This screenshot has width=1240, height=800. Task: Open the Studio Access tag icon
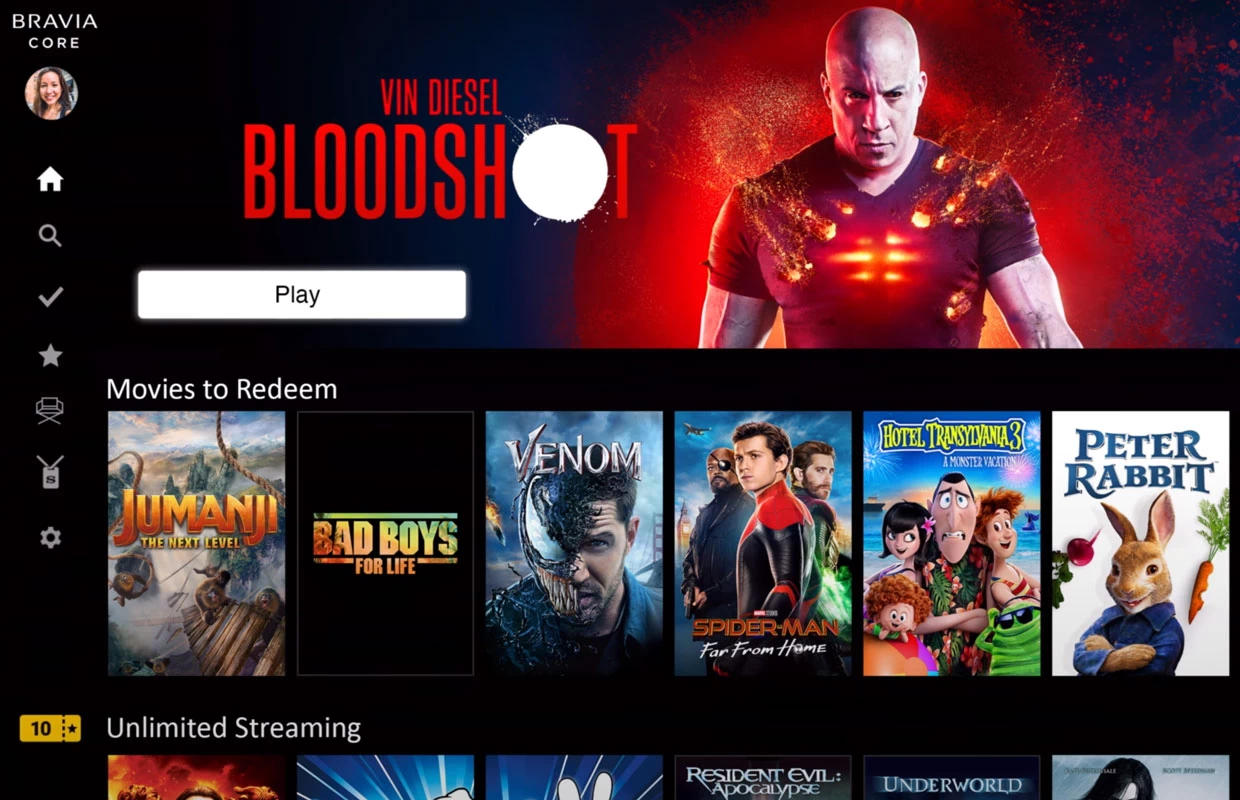coord(50,470)
